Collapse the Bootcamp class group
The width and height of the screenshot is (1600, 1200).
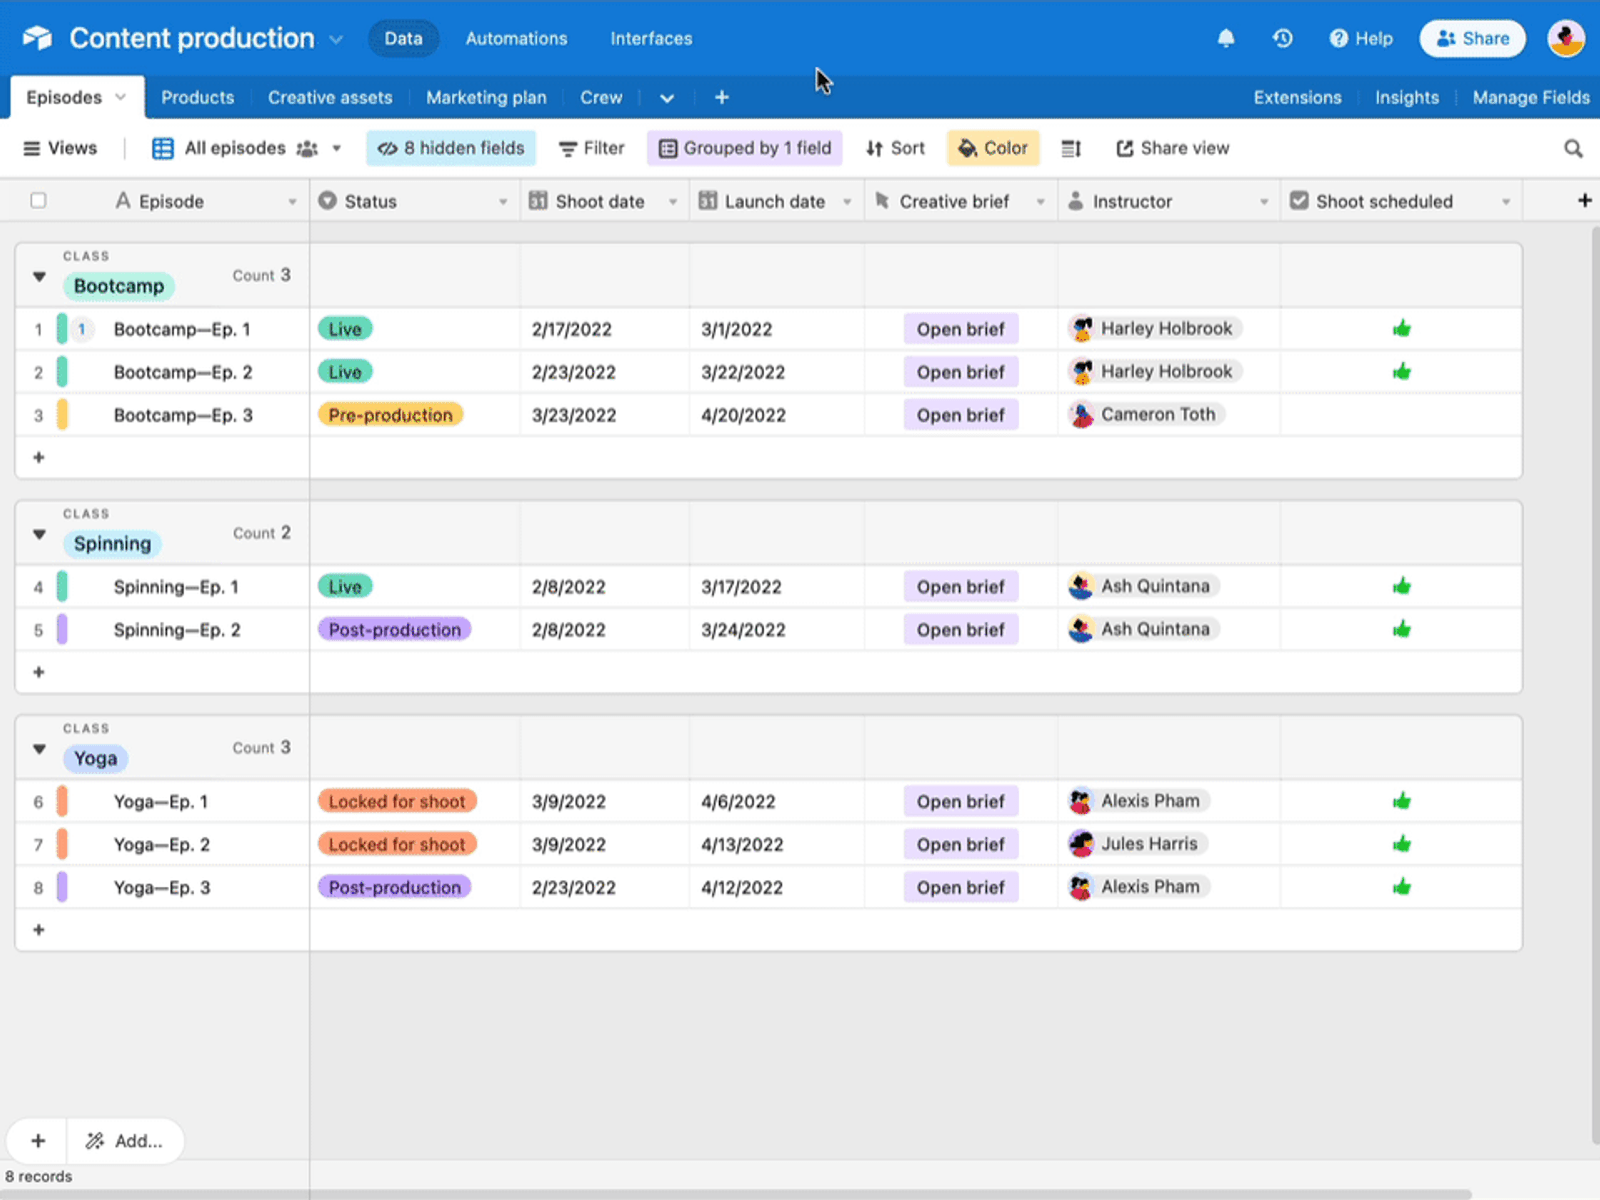click(39, 277)
